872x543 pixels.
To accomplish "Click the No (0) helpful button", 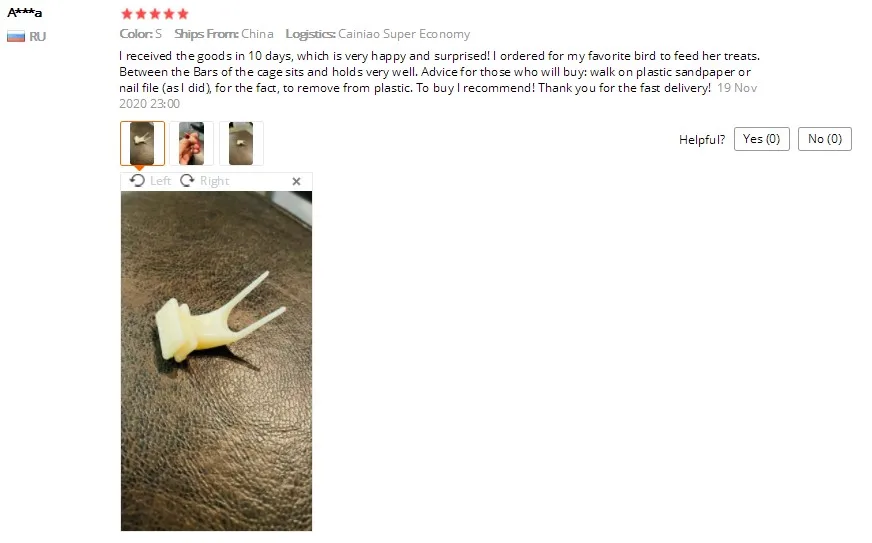I will [825, 139].
